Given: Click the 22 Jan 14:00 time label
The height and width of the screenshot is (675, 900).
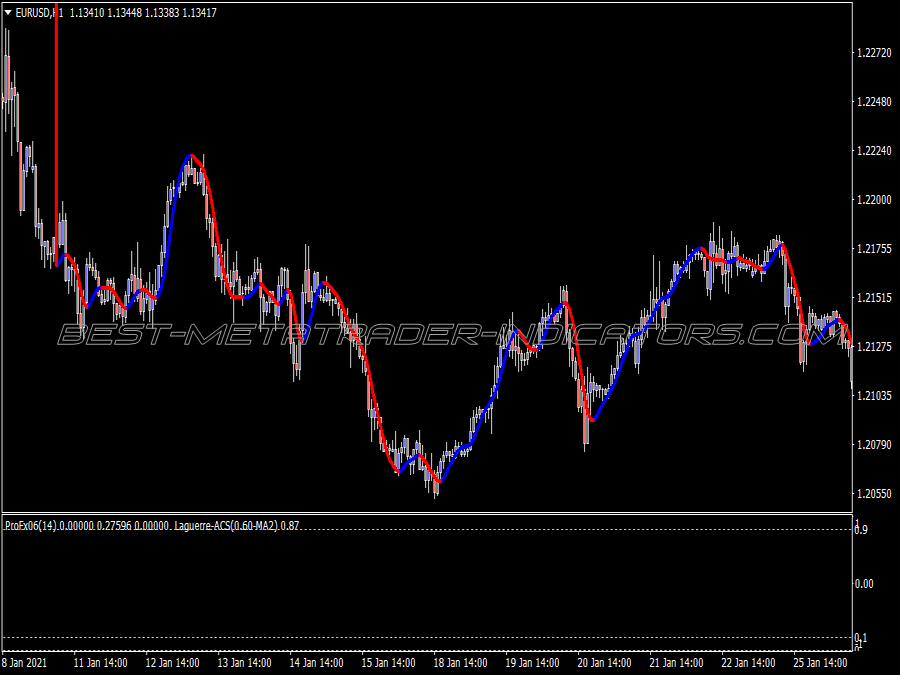Looking at the screenshot, I should click(x=748, y=663).
